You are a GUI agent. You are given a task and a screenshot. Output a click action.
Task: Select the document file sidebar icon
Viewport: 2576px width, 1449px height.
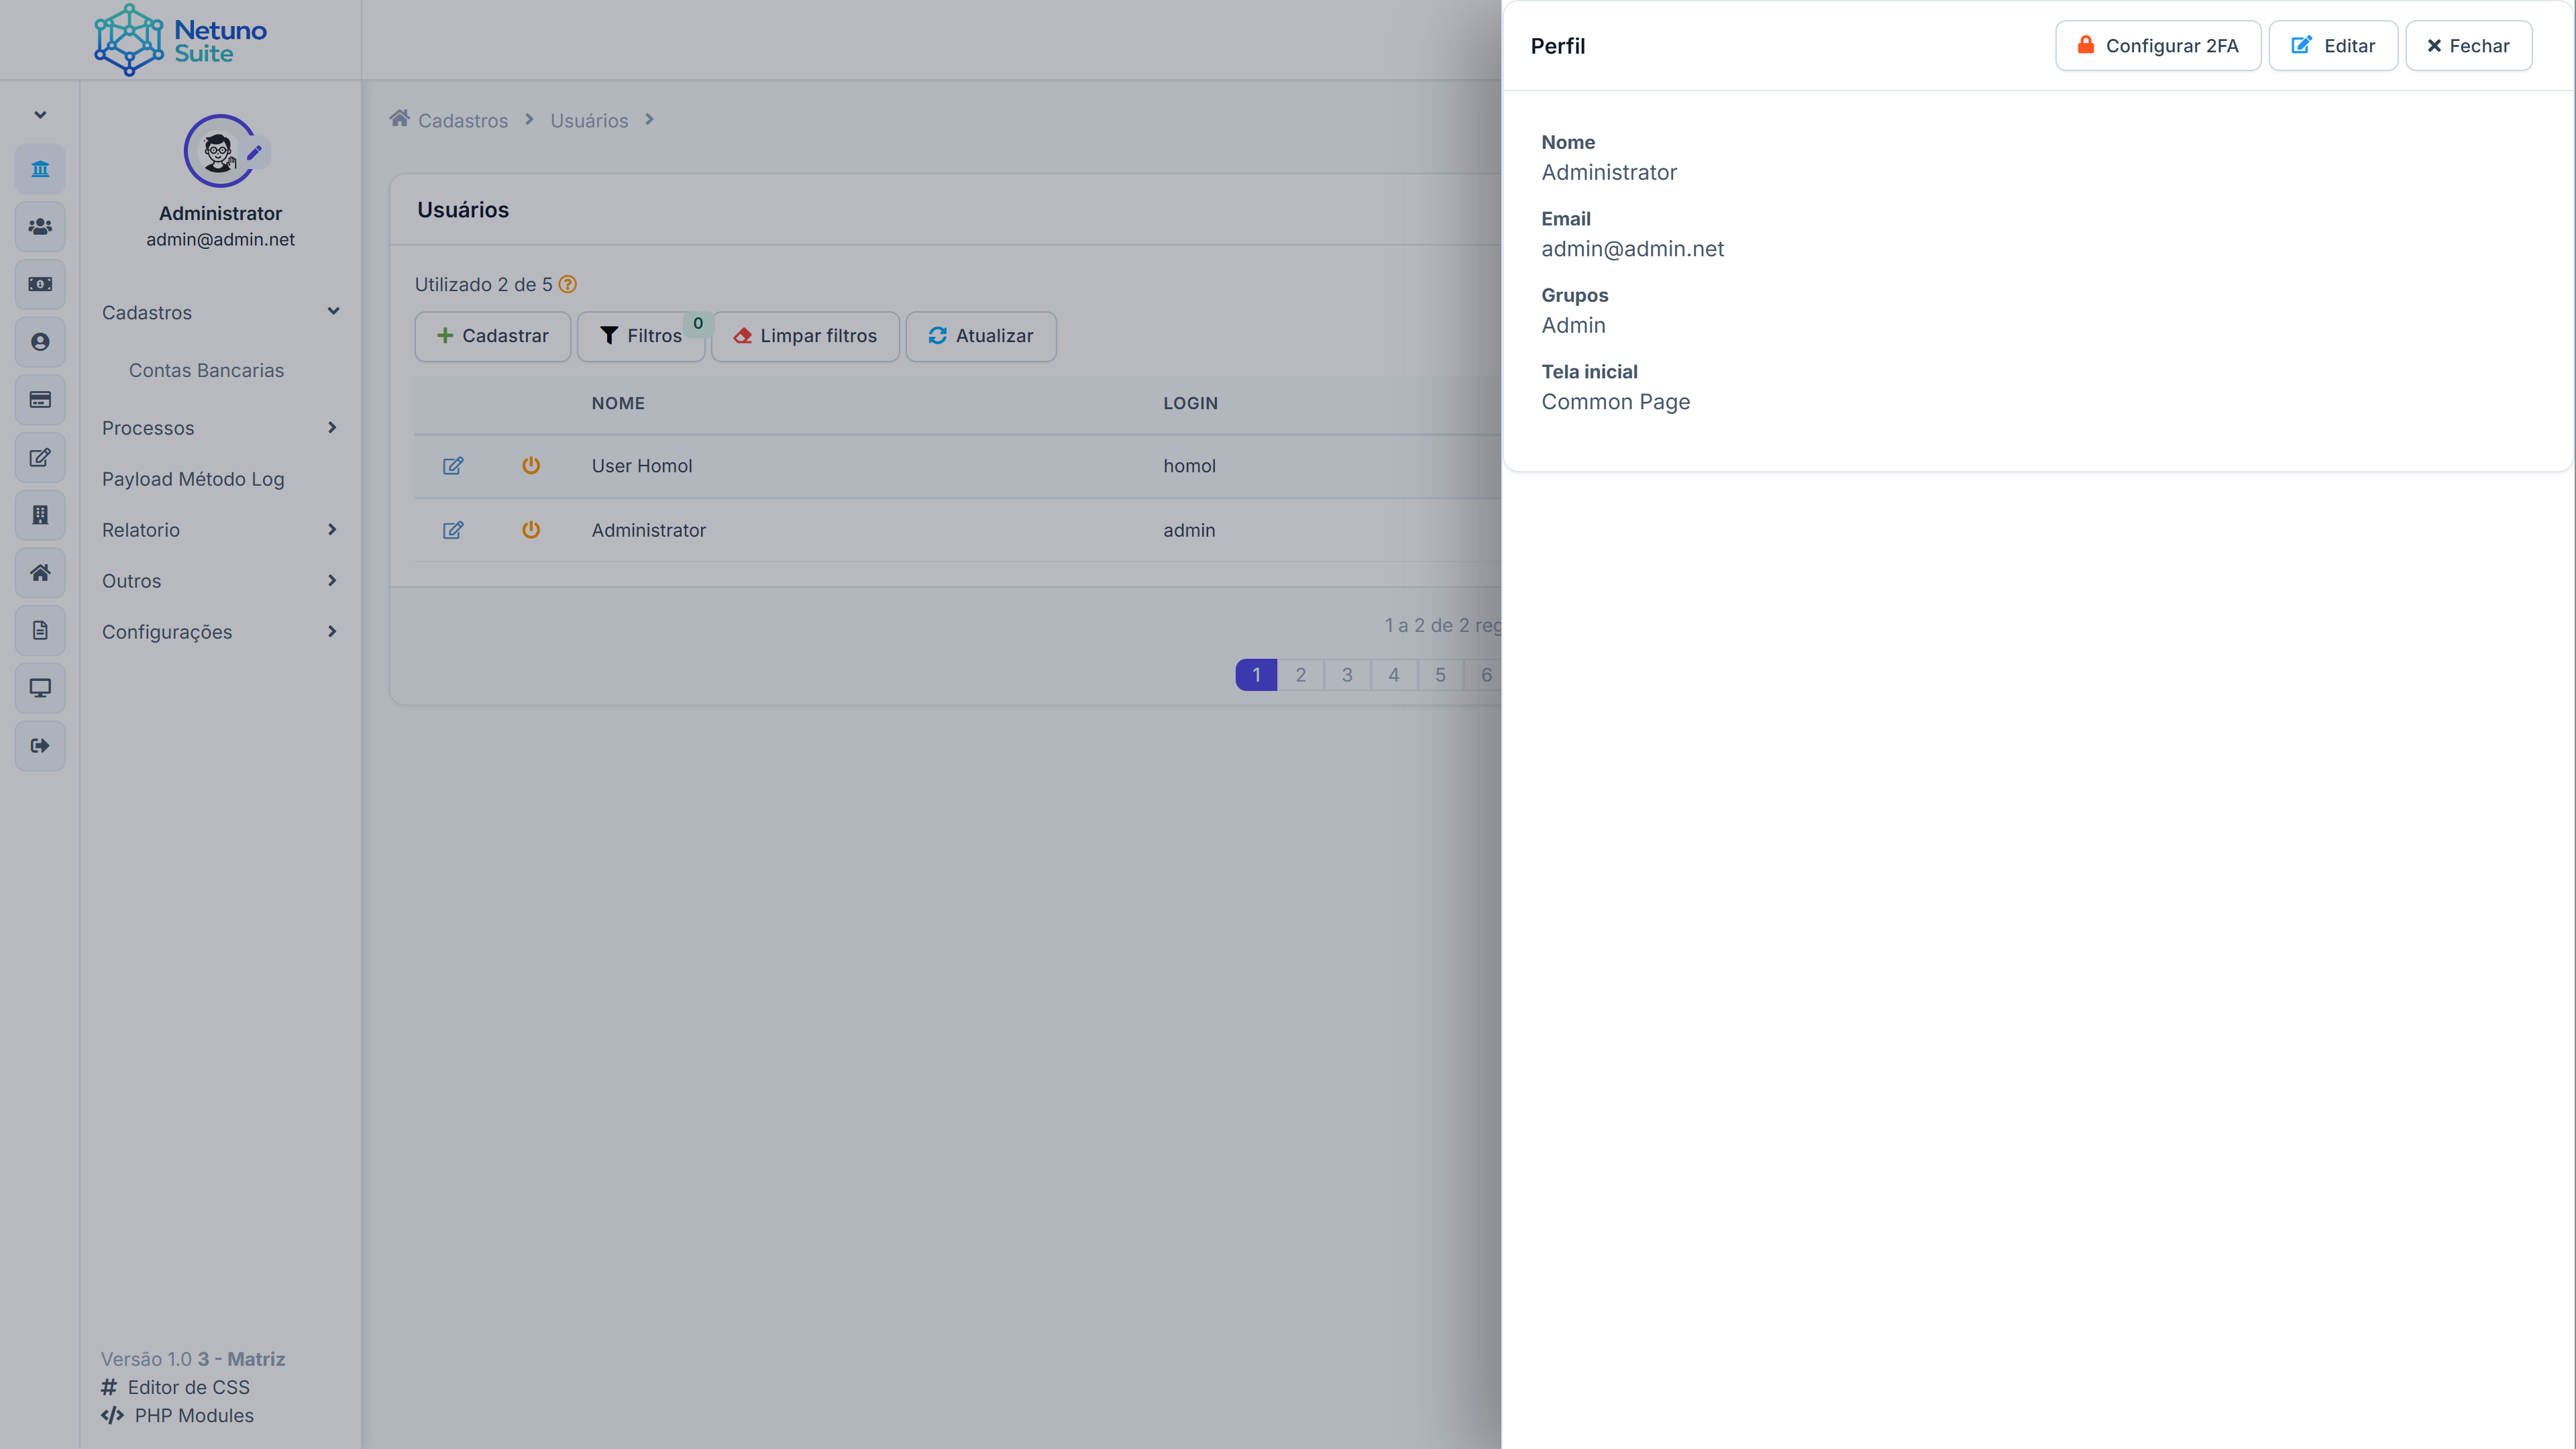40,631
